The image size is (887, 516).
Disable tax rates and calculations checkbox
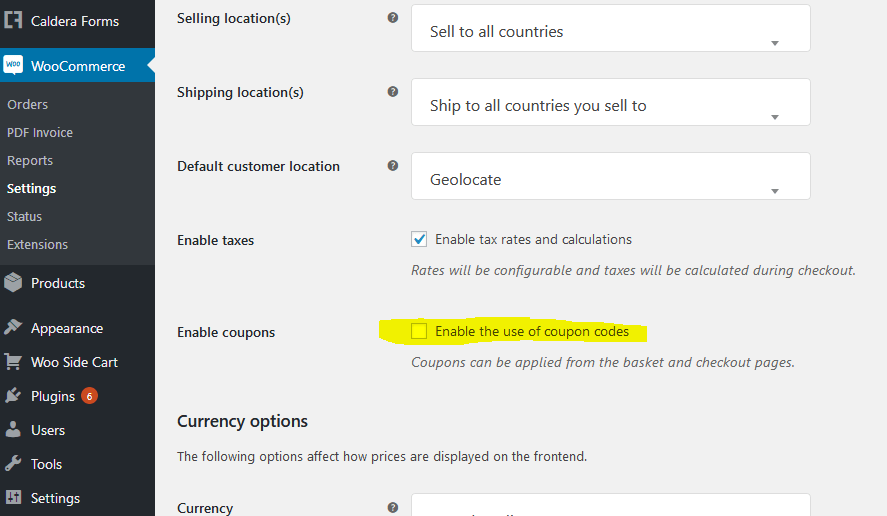pyautogui.click(x=419, y=239)
